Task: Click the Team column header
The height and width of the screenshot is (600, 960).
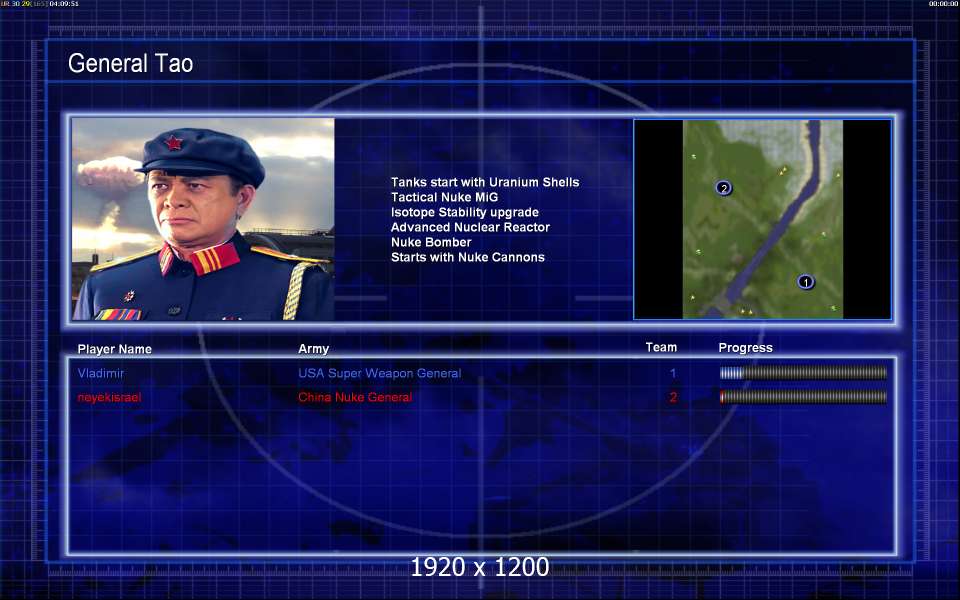Action: pyautogui.click(x=661, y=348)
